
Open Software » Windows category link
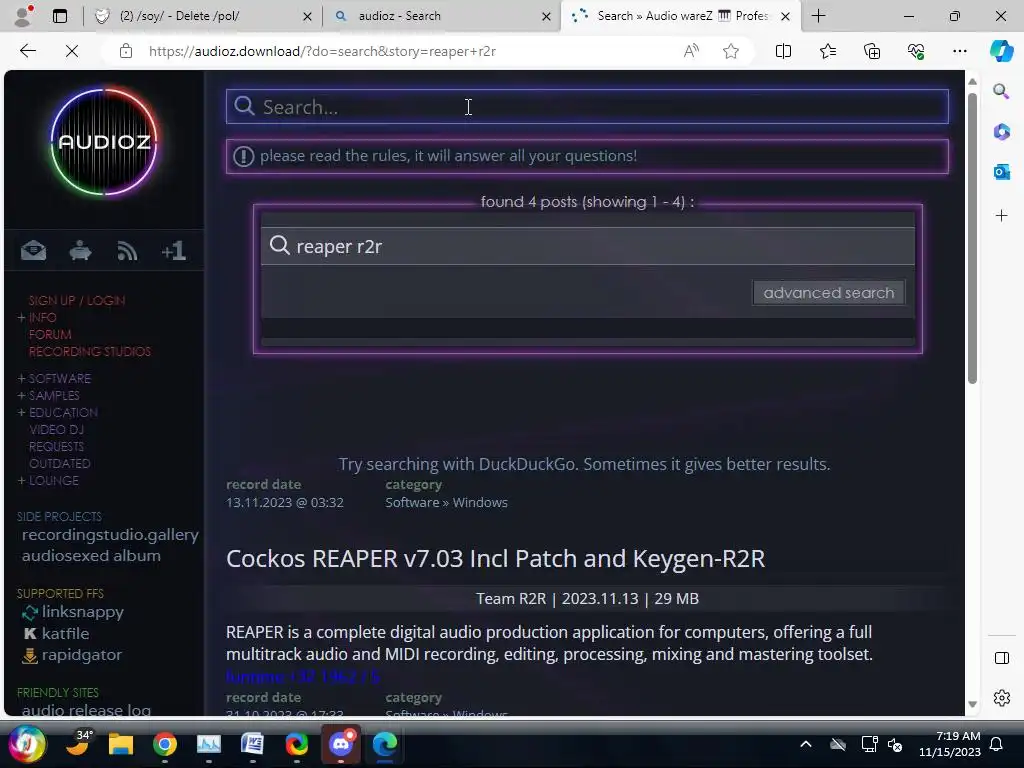click(x=446, y=502)
